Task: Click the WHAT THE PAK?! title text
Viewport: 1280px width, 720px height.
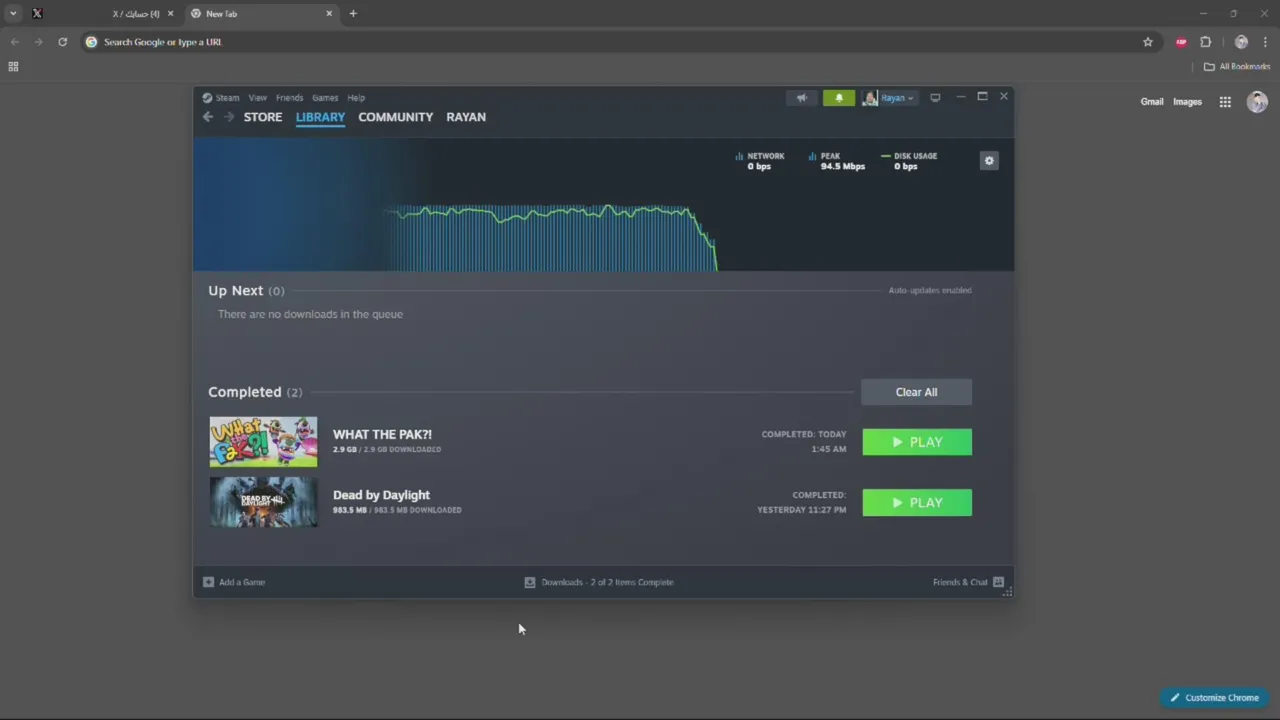Action: tap(382, 434)
